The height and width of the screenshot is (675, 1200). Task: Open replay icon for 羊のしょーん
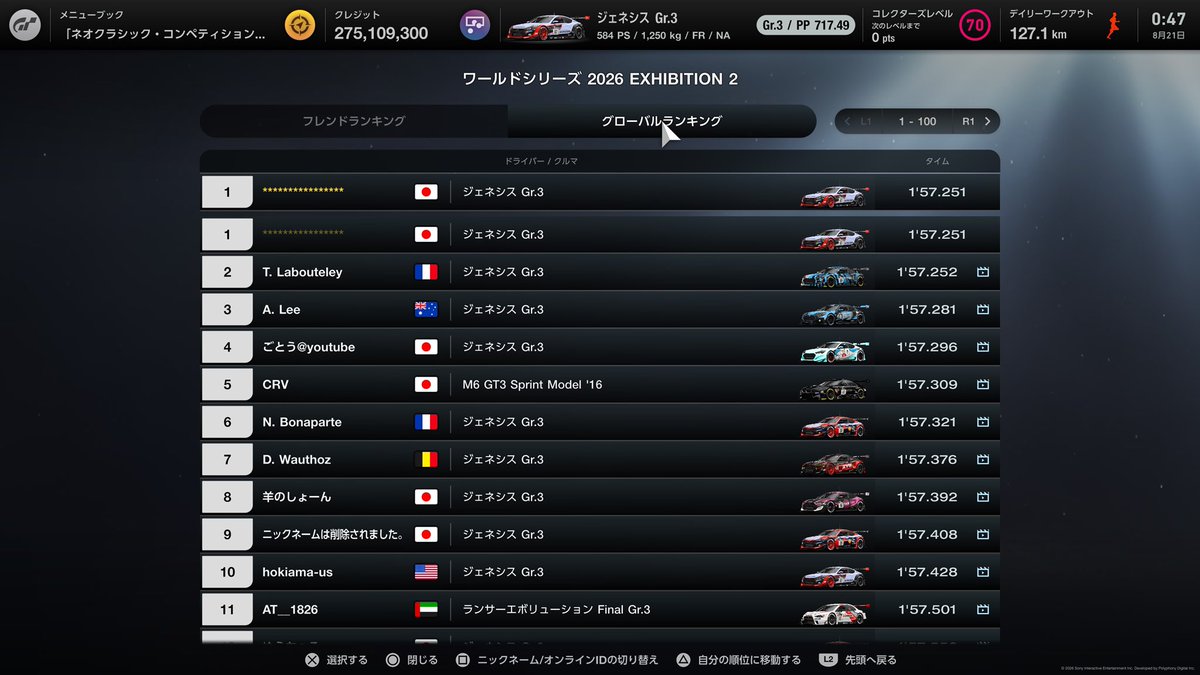pyautogui.click(x=983, y=497)
